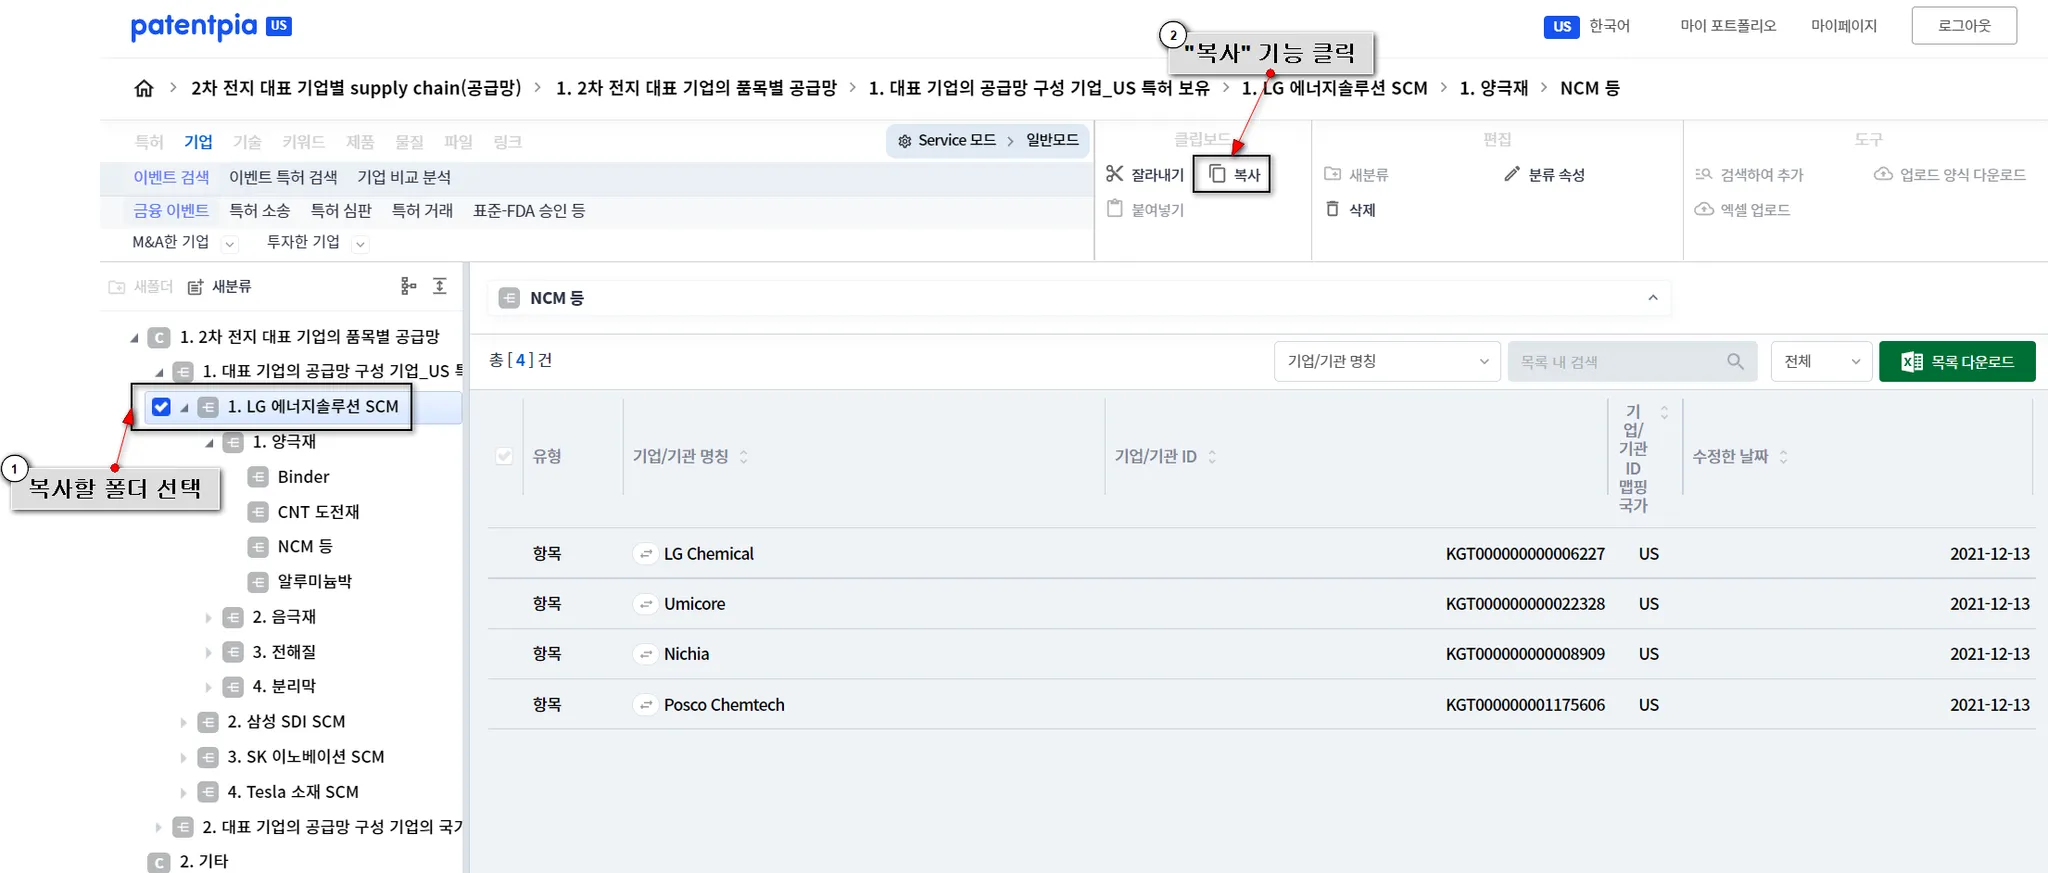Click the ID KGT000000000022328 cell
The image size is (2048, 873).
(x=1525, y=604)
